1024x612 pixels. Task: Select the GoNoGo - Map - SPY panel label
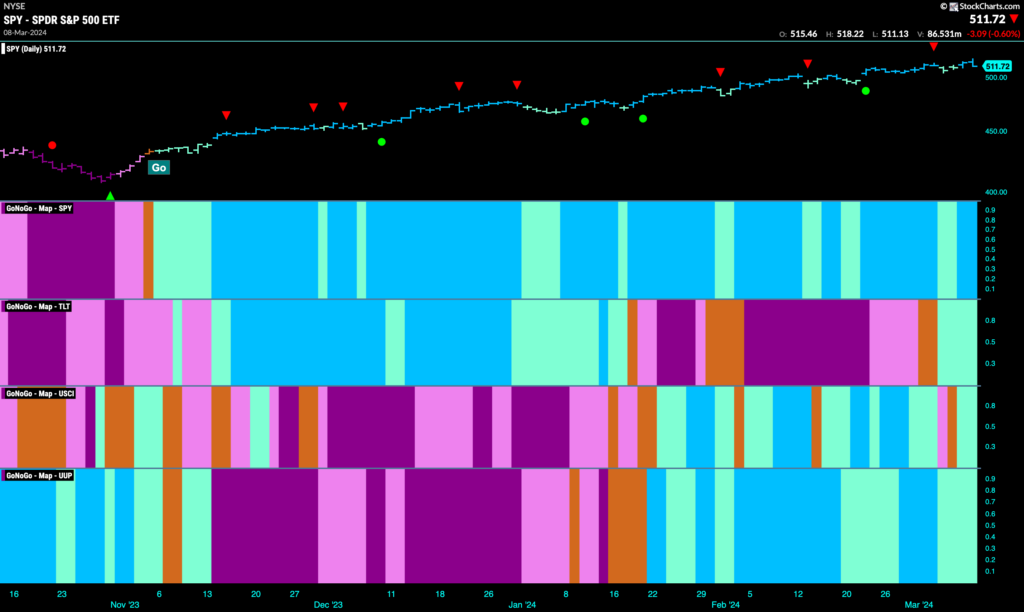pyautogui.click(x=39, y=208)
